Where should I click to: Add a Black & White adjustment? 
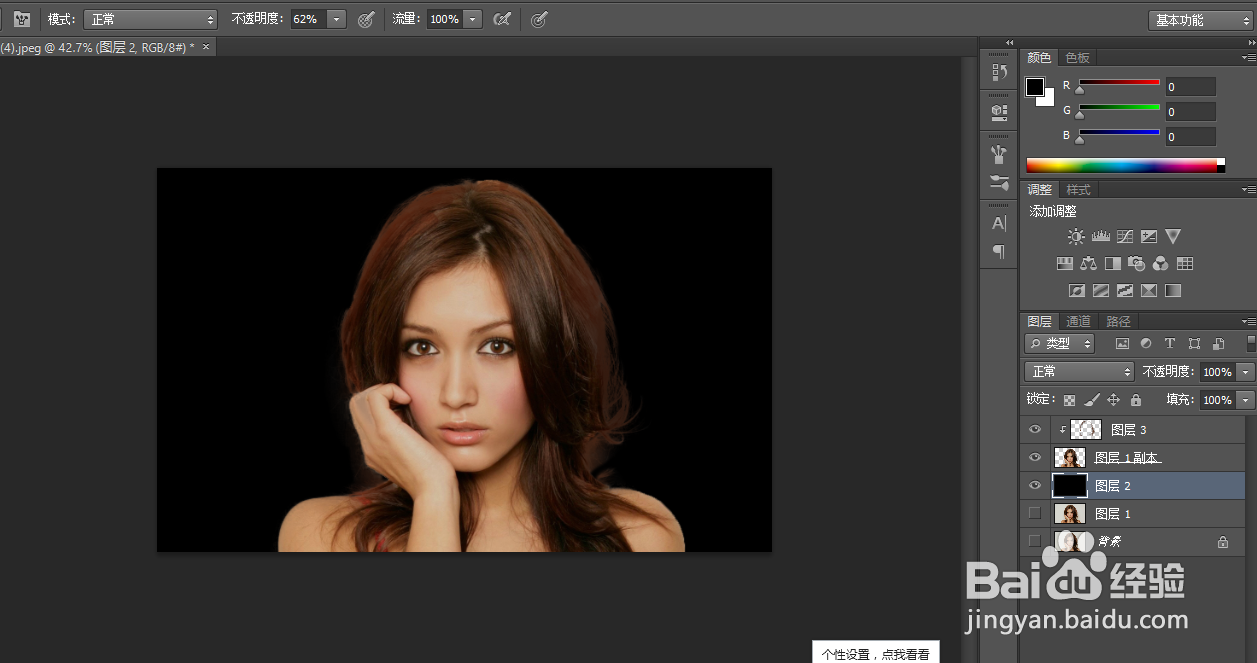[x=1113, y=264]
